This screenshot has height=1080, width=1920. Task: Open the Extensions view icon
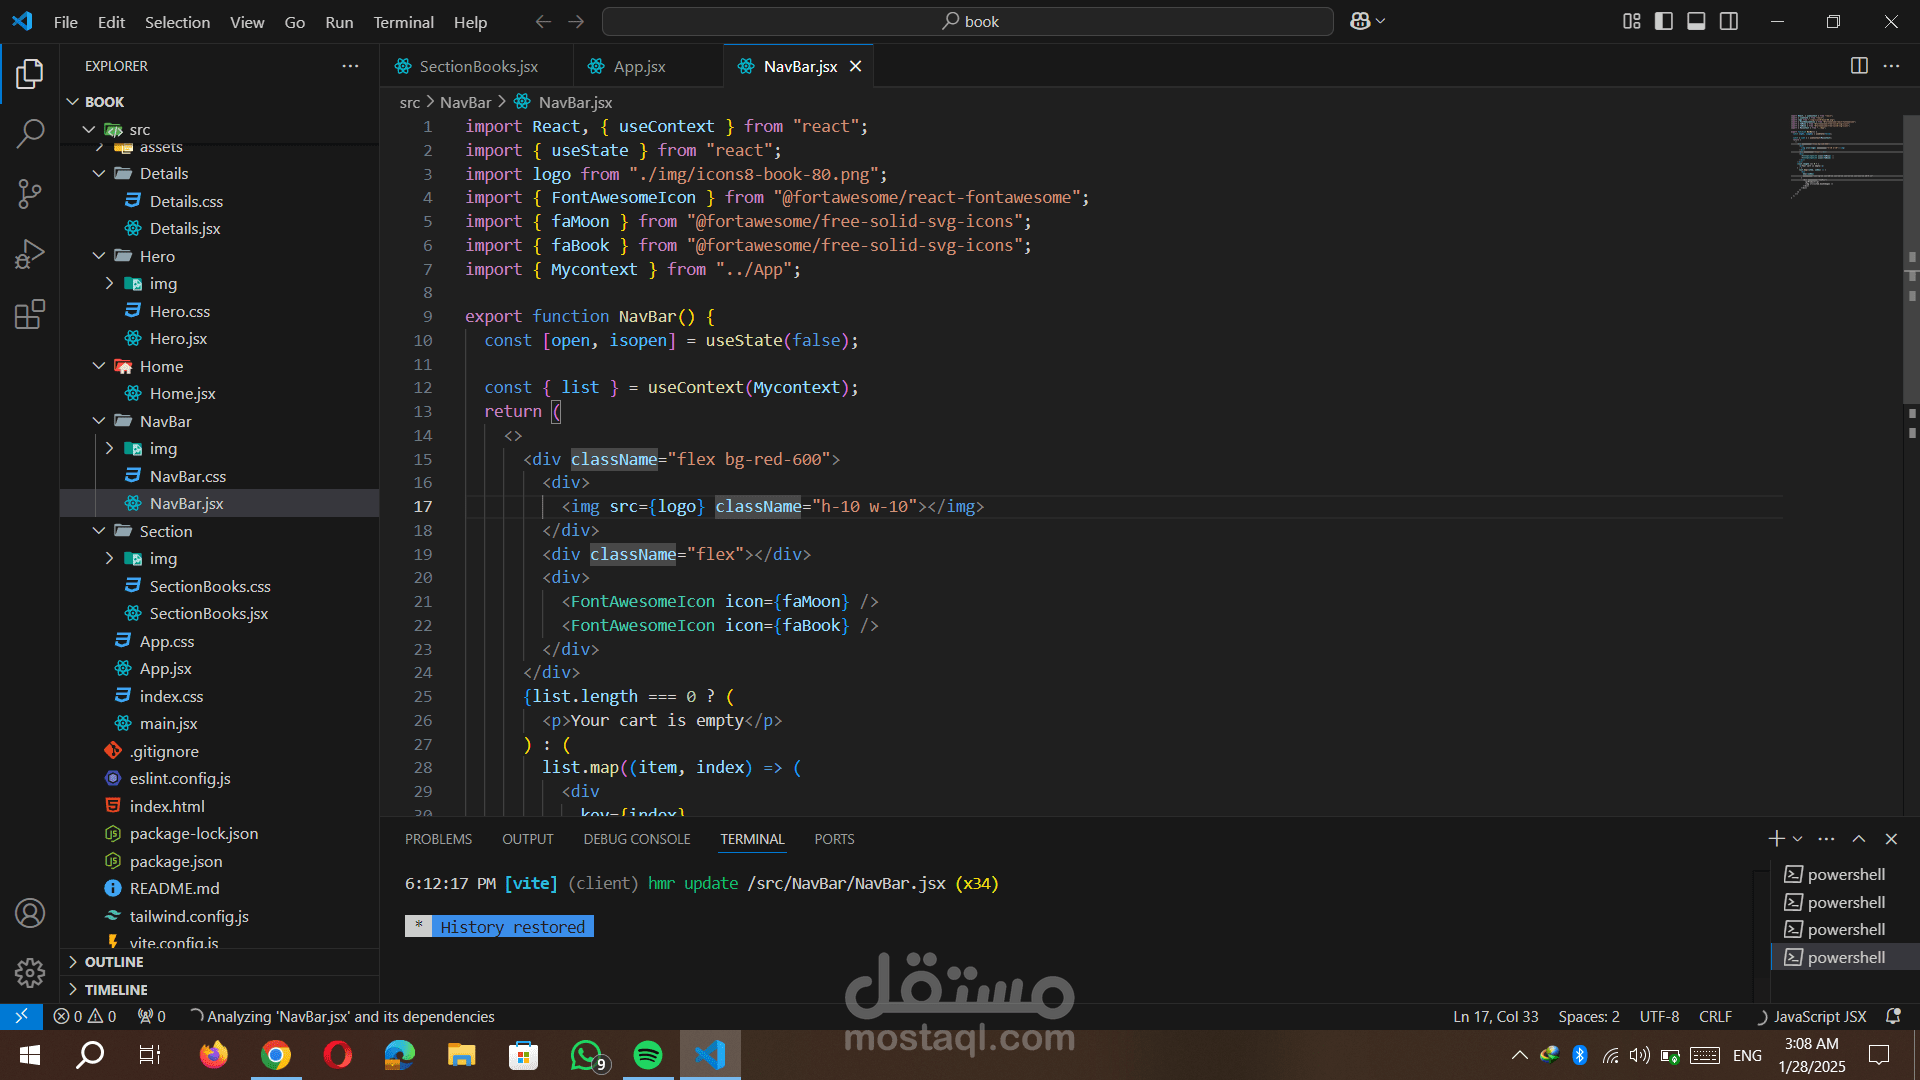pyautogui.click(x=30, y=315)
